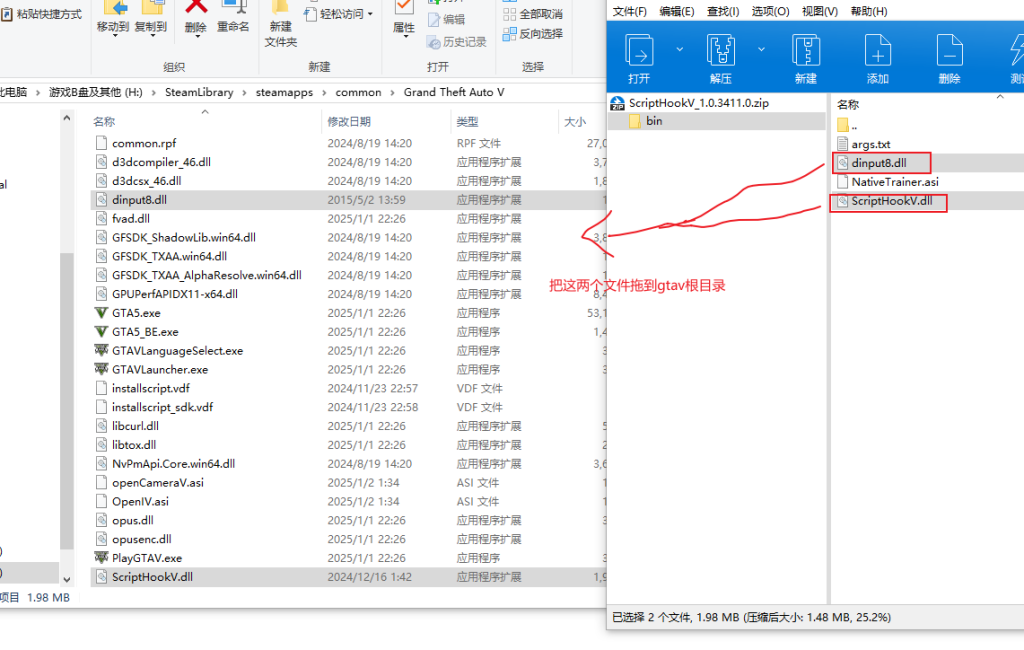Open the 查找(I) menu in archiver
The width and height of the screenshot is (1024, 650).
(723, 11)
